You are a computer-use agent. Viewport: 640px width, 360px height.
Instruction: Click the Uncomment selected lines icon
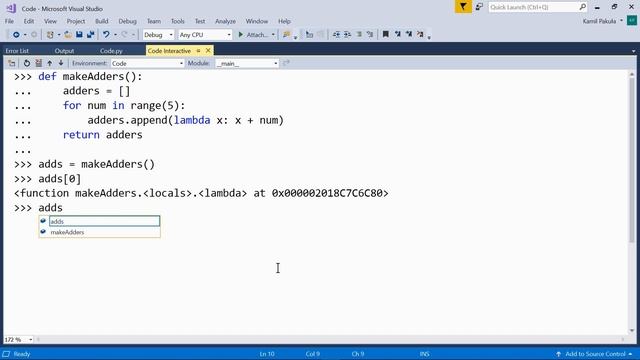pos(370,35)
